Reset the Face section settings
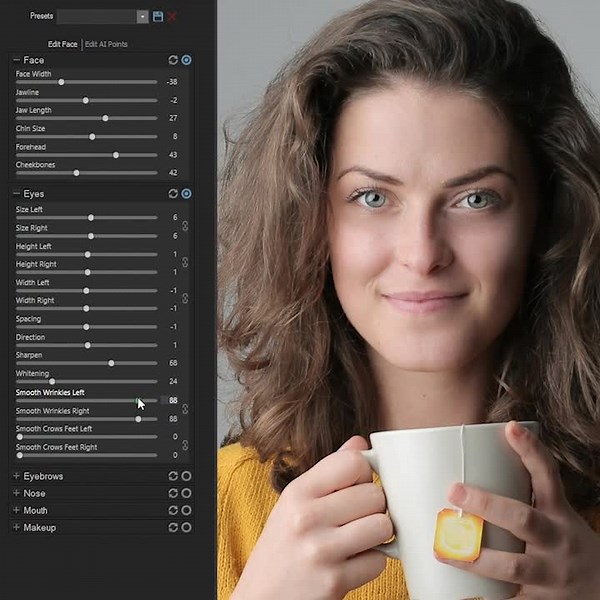The height and width of the screenshot is (600, 600). [173, 60]
